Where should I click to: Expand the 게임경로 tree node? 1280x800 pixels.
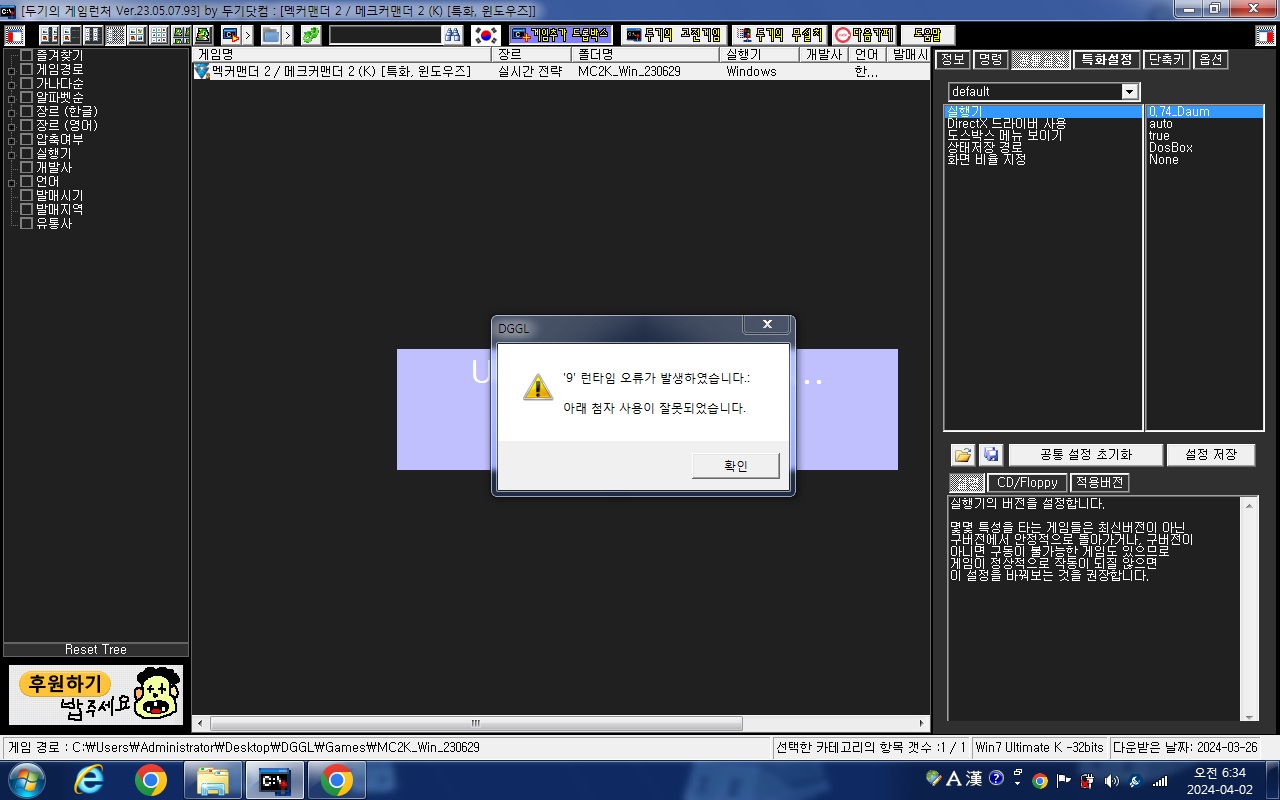click(x=12, y=70)
